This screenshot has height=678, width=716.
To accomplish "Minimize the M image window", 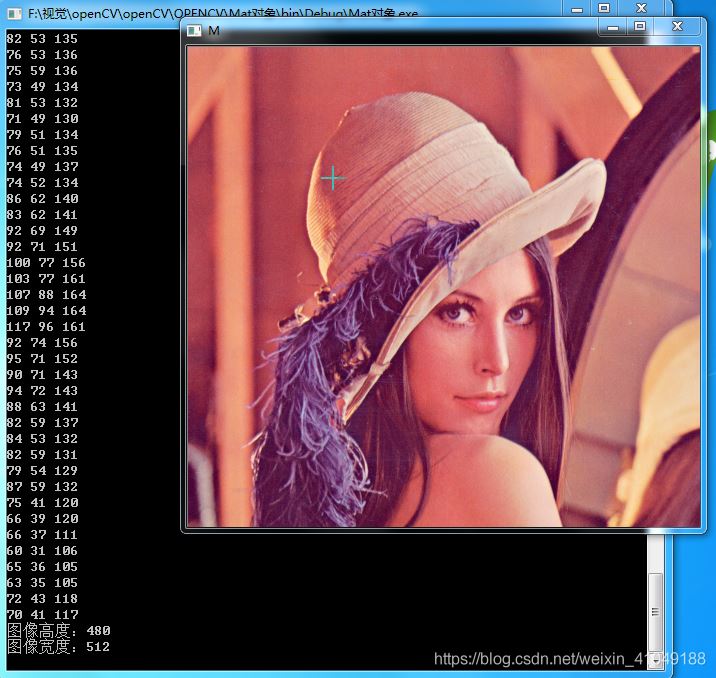I will [613, 27].
